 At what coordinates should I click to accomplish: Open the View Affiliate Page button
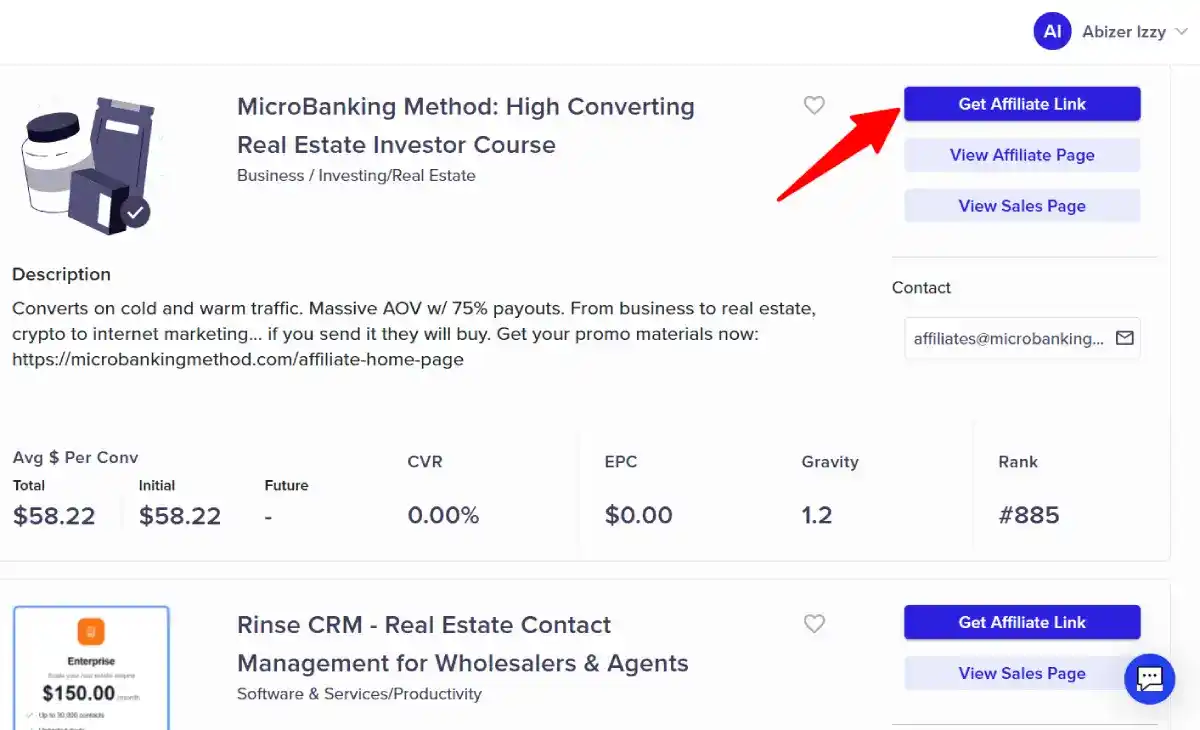[x=1021, y=155]
